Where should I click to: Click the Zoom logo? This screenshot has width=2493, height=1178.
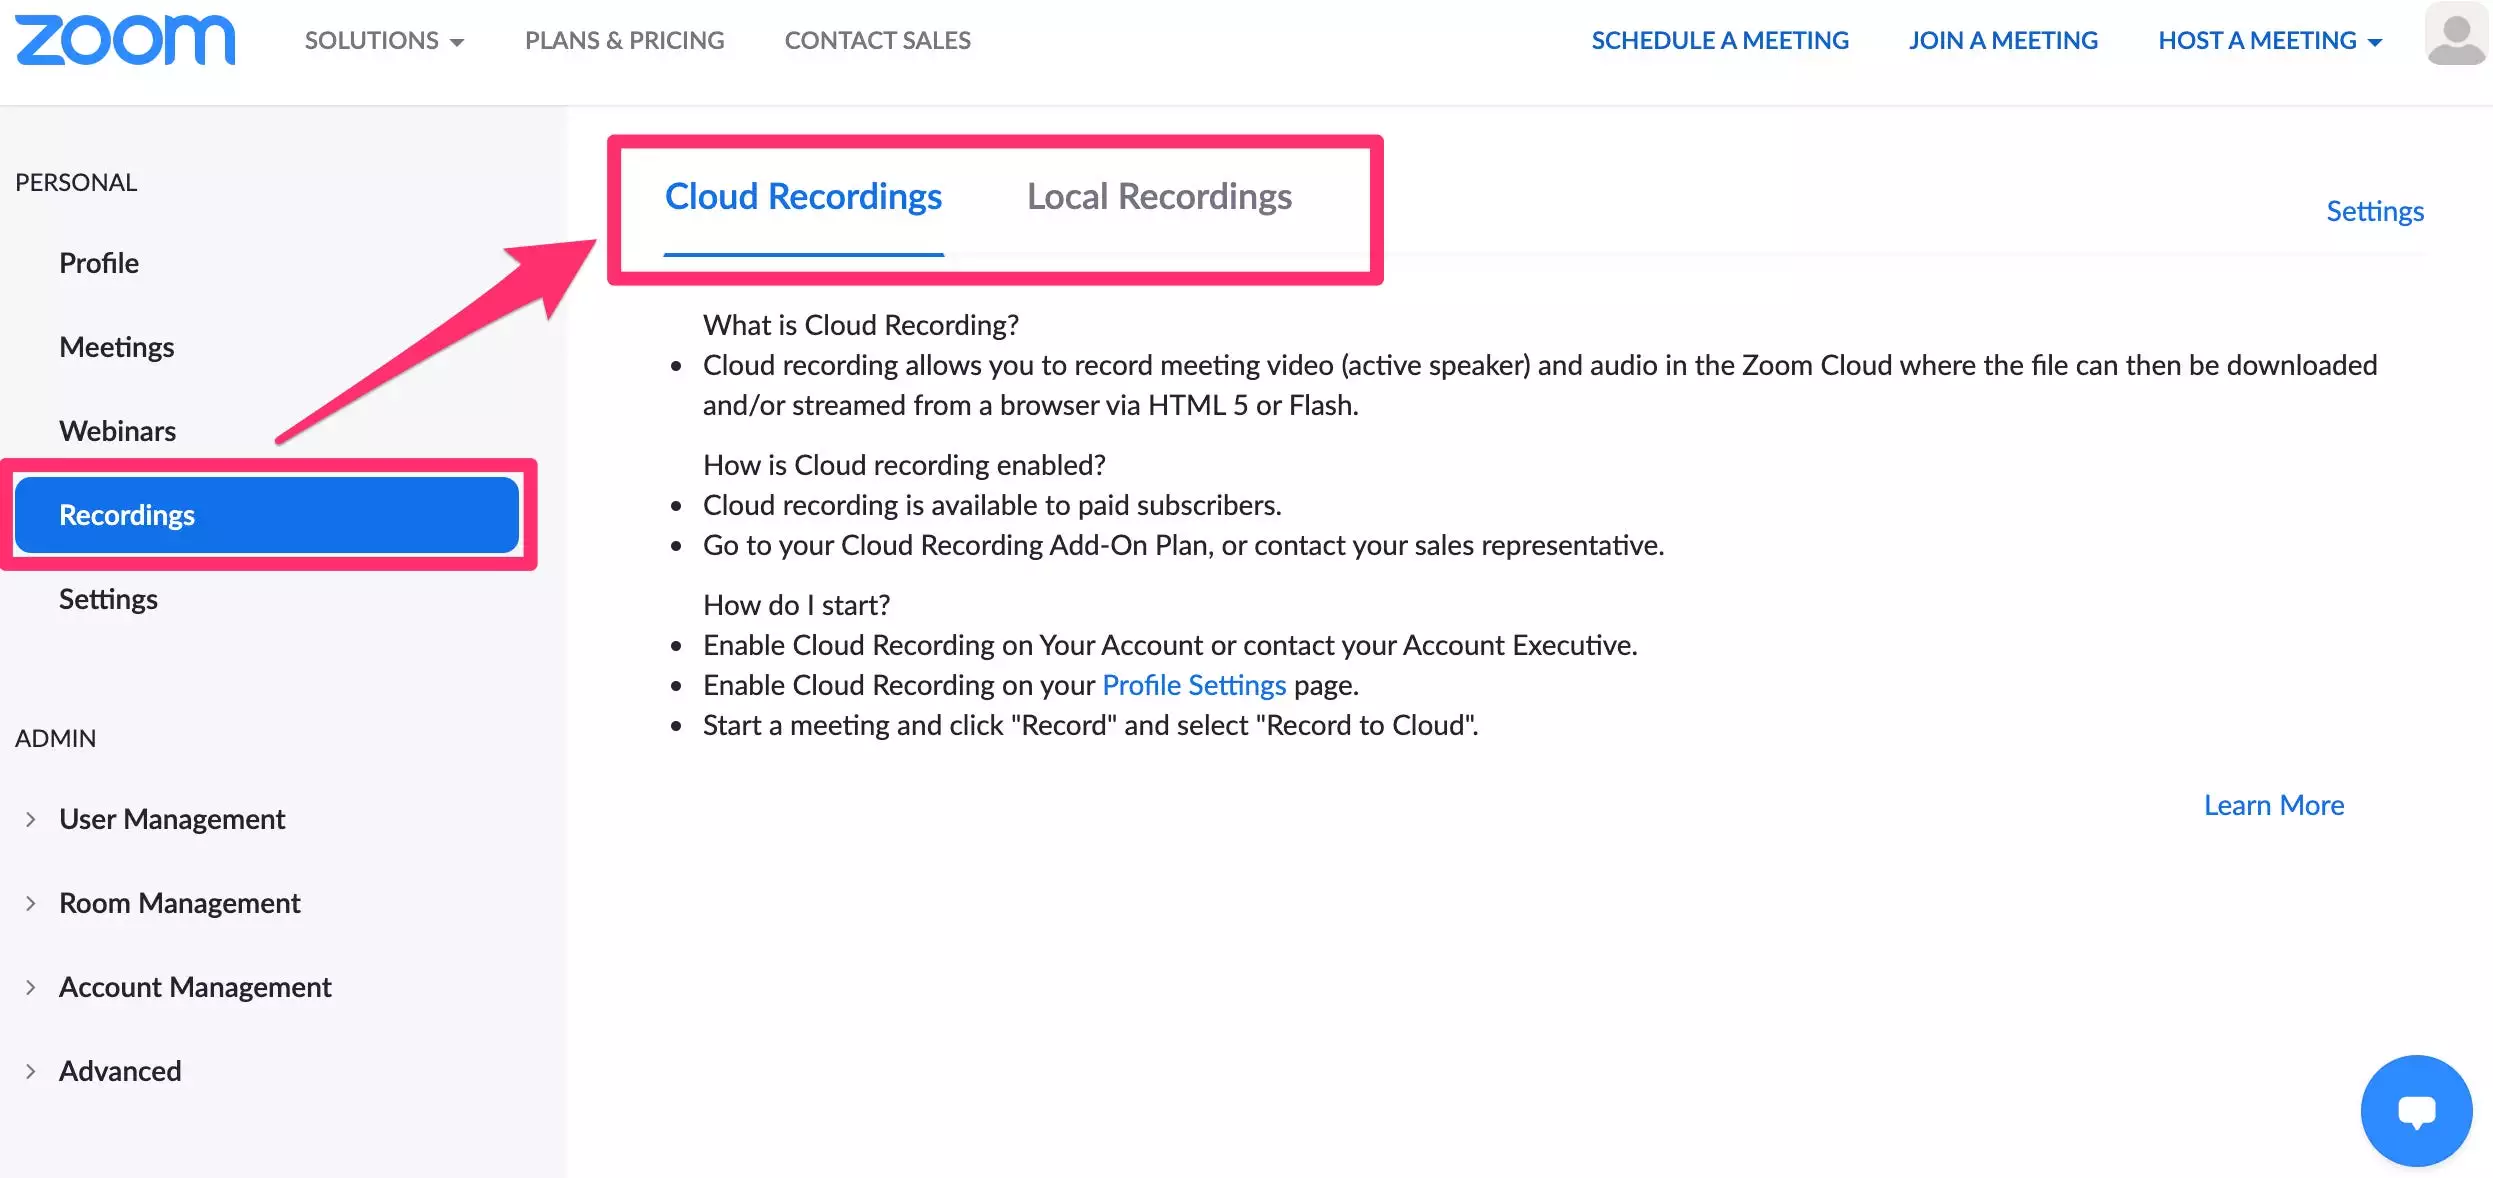[125, 40]
